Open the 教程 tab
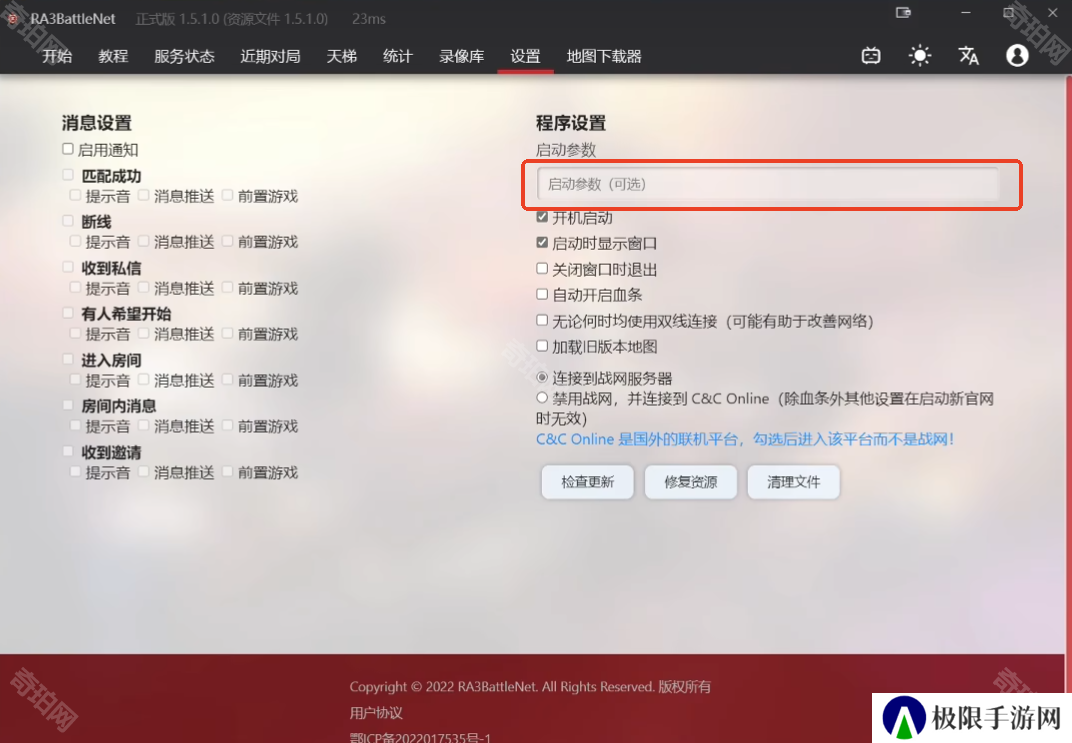The width and height of the screenshot is (1072, 743). (x=113, y=56)
